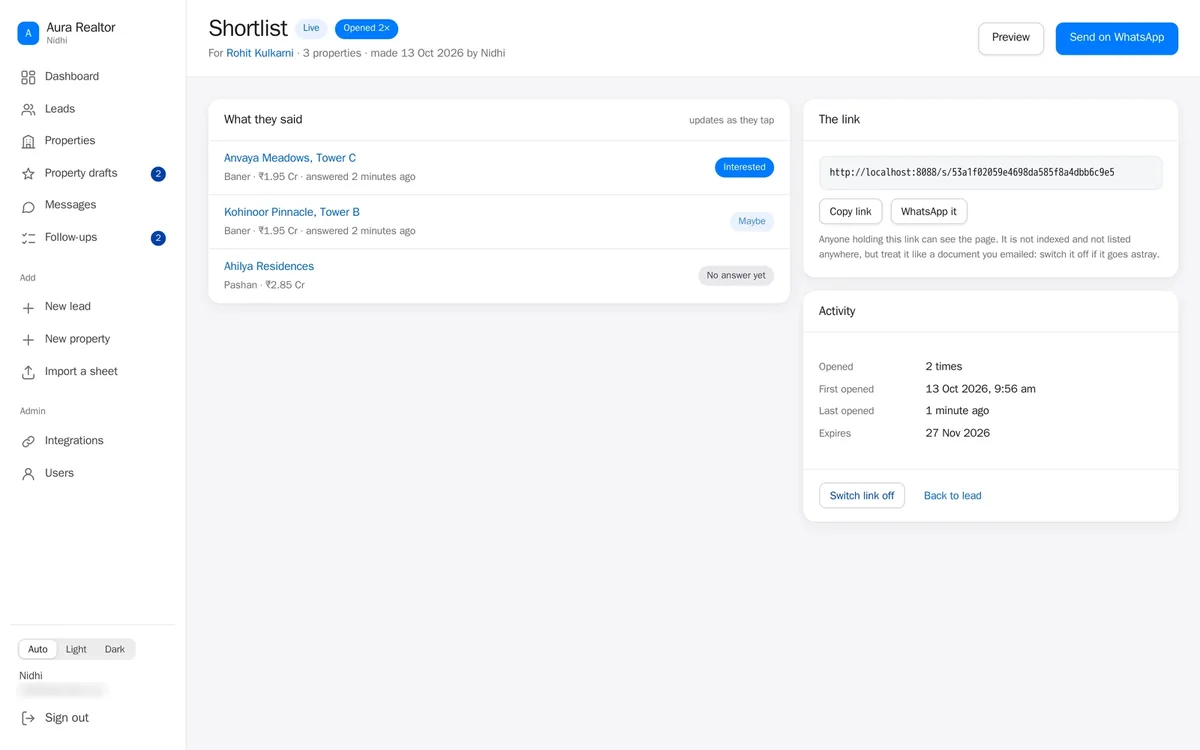Click the Copy link button
1200x750 pixels.
[x=850, y=212]
